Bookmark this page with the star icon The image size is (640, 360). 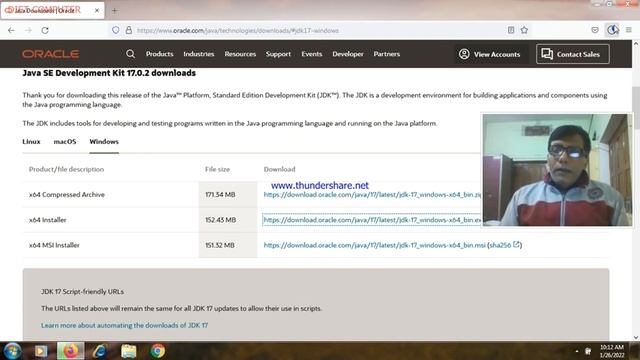coord(524,30)
